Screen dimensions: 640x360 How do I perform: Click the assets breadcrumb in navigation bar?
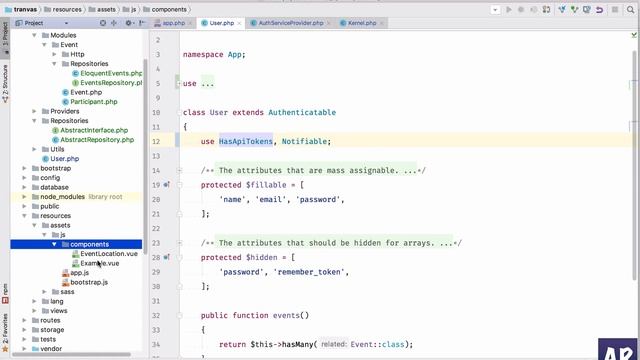(102, 9)
